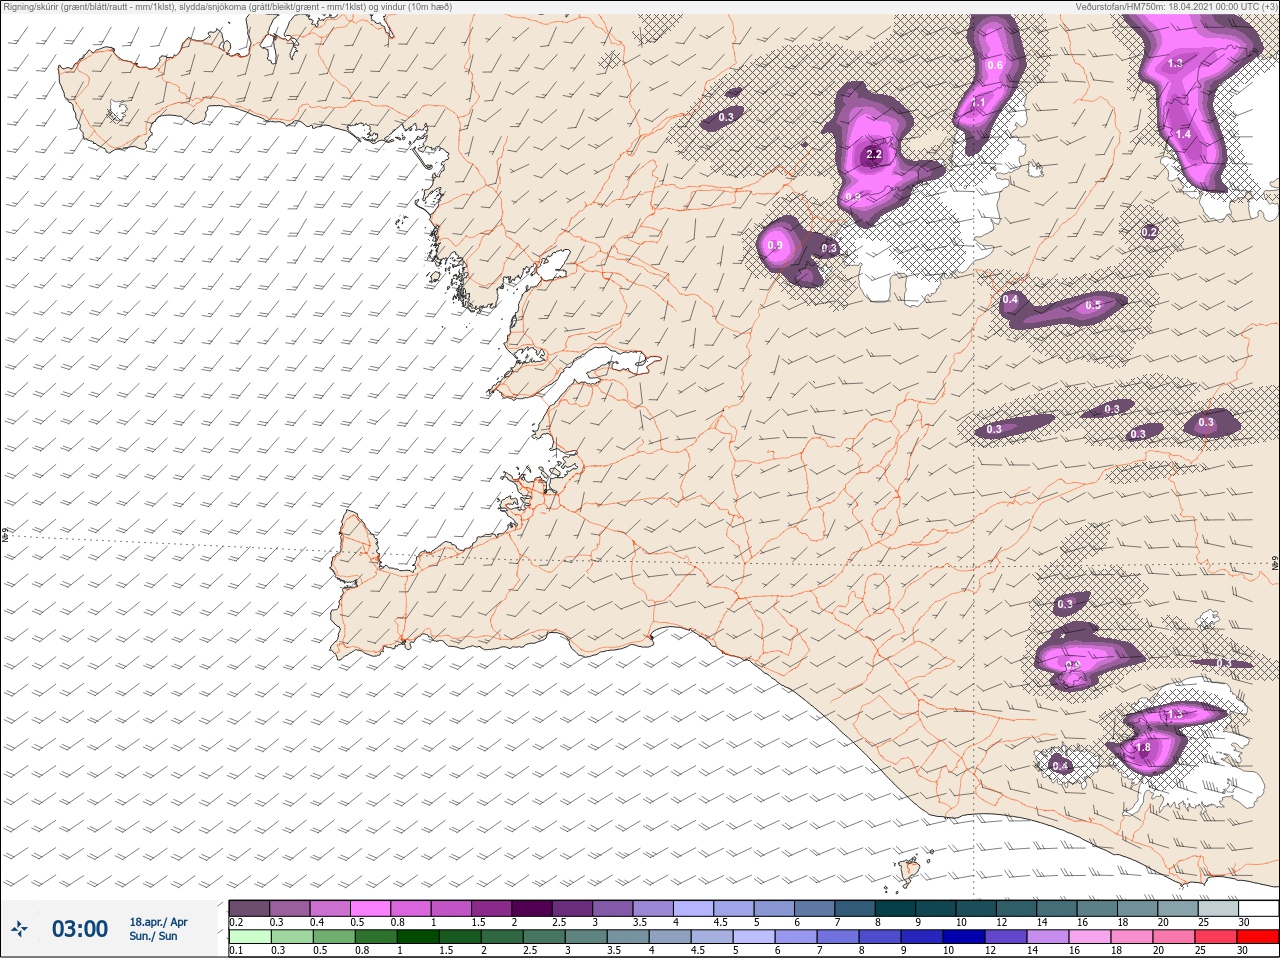Pick lower legend pink swatch labeled 16
Image resolution: width=1280 pixels, height=958 pixels.
[1090, 936]
